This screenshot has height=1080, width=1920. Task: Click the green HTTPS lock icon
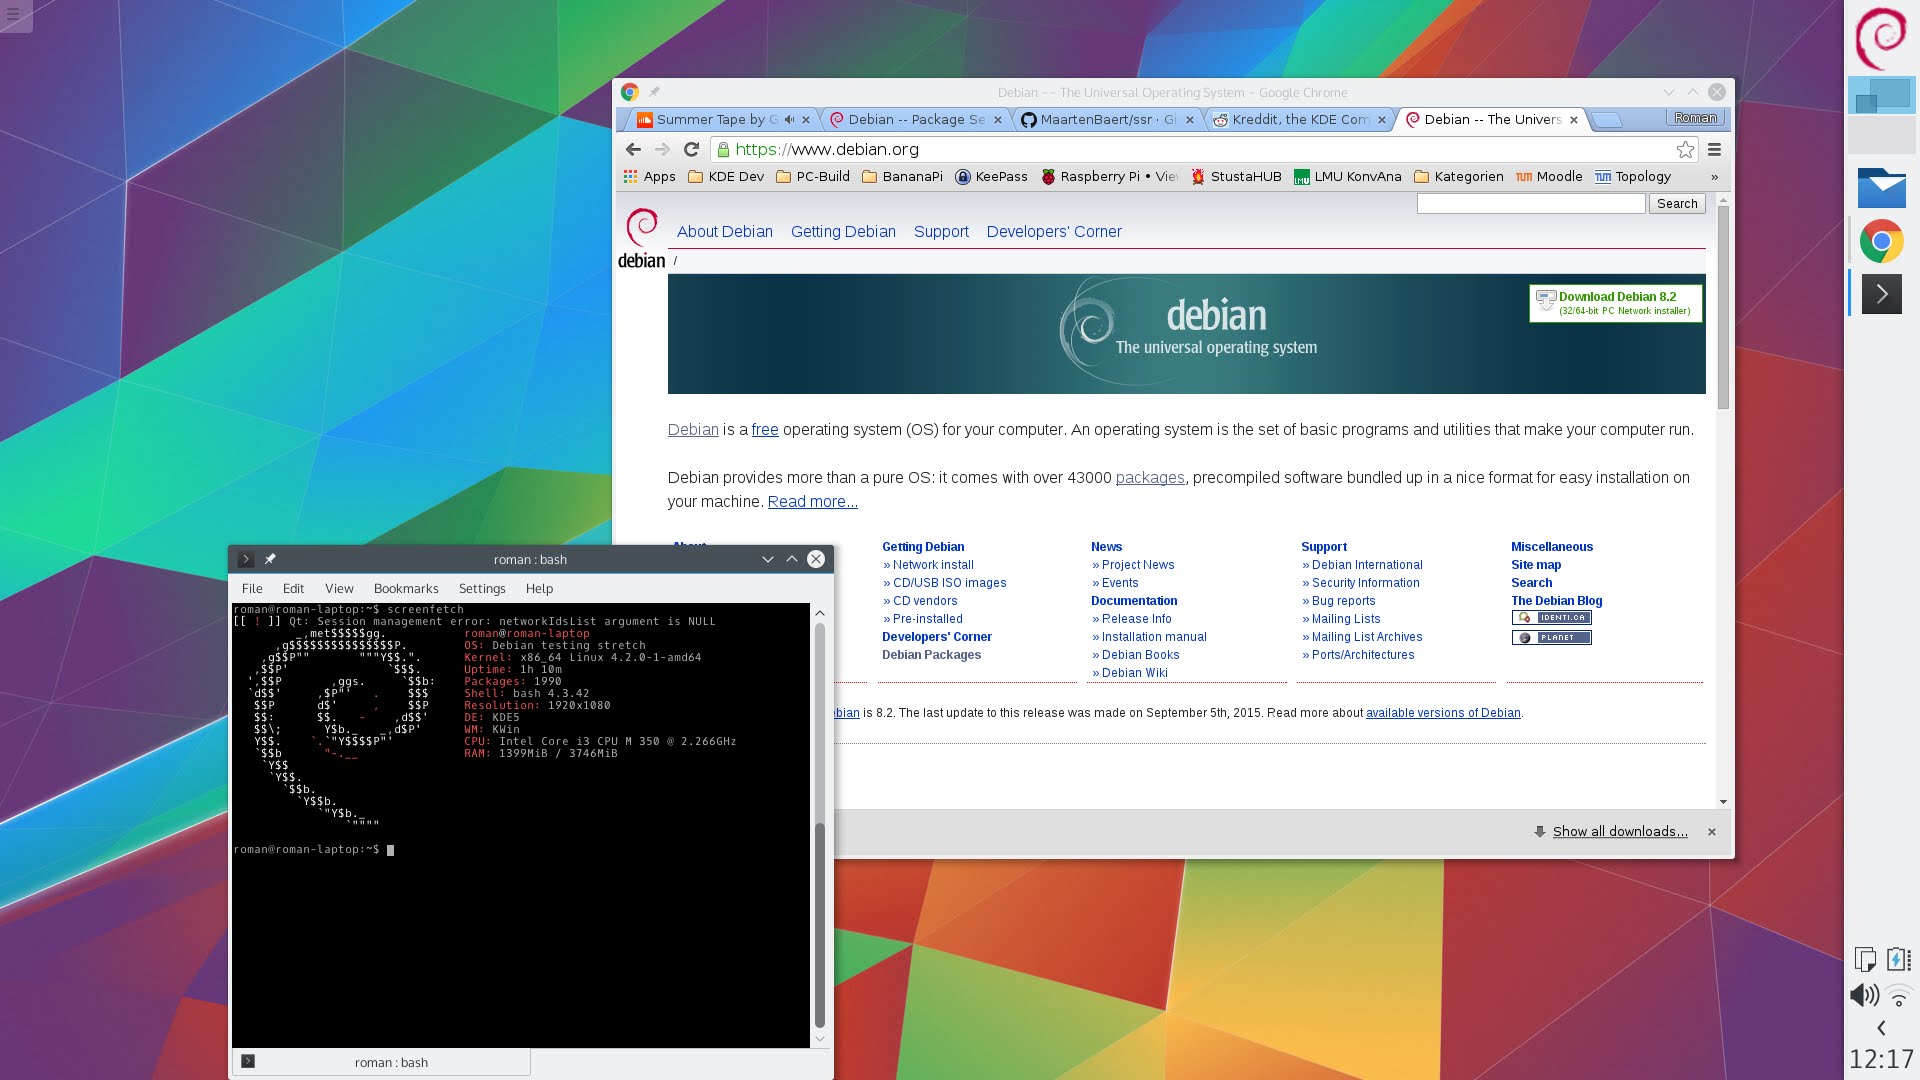[x=723, y=149]
